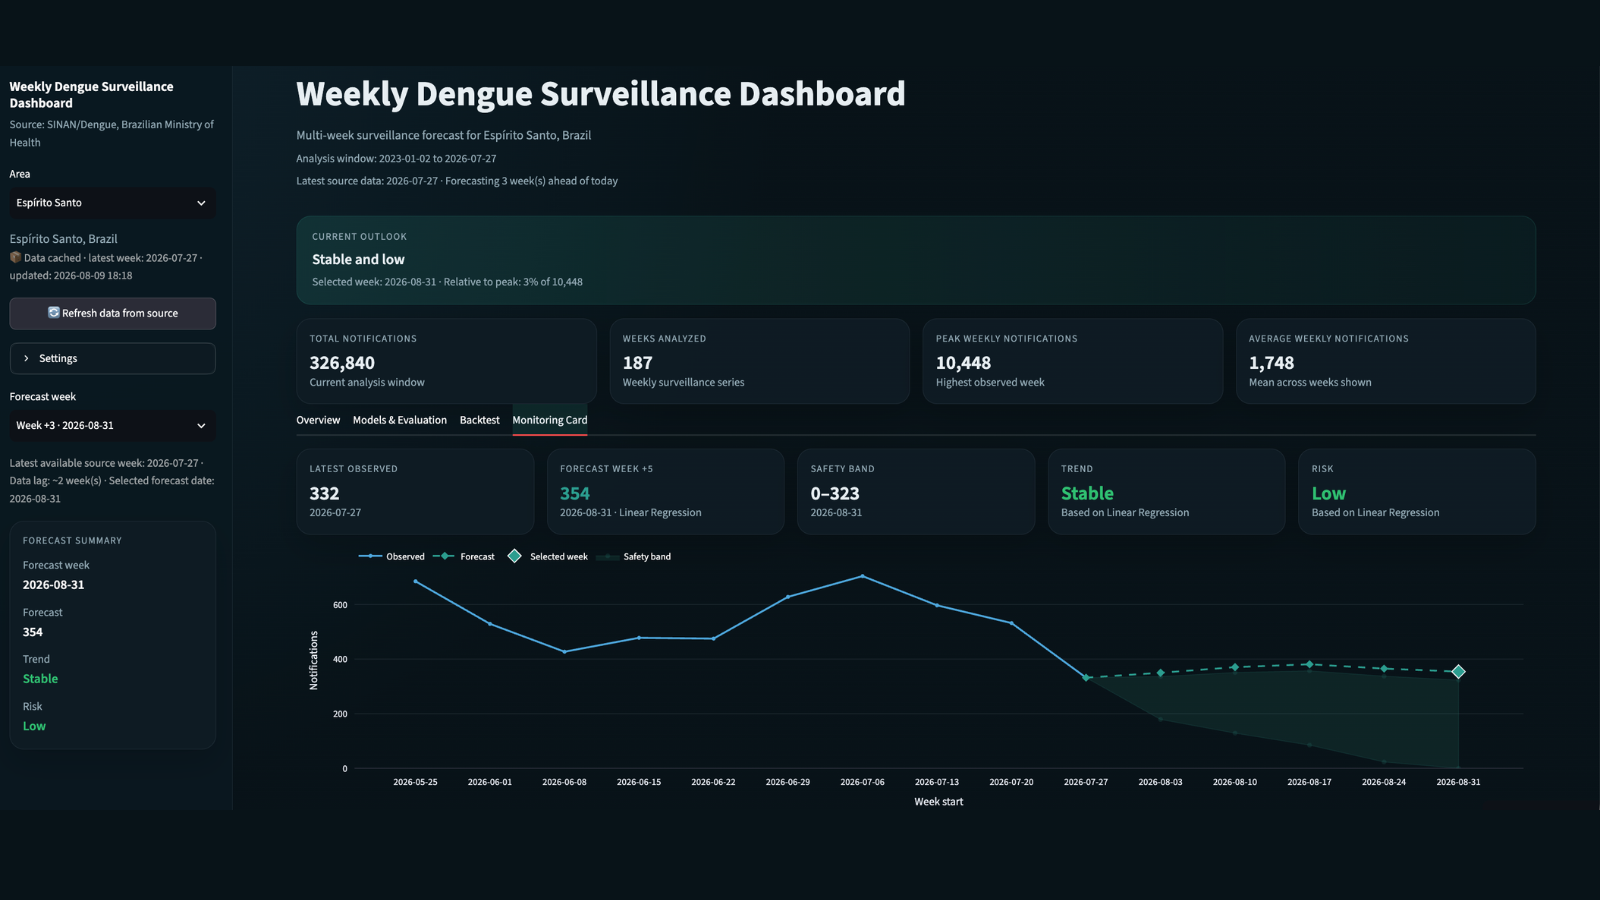This screenshot has width=1600, height=900.
Task: Click the Analysis window date range text
Action: (x=396, y=158)
